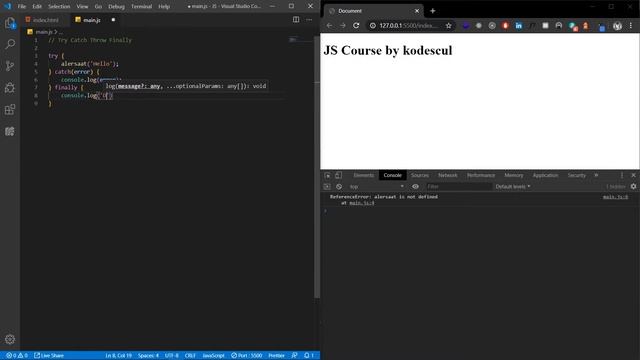Open the Live Share activity bar icon
Viewport: 640px width, 360px height.
[10, 131]
